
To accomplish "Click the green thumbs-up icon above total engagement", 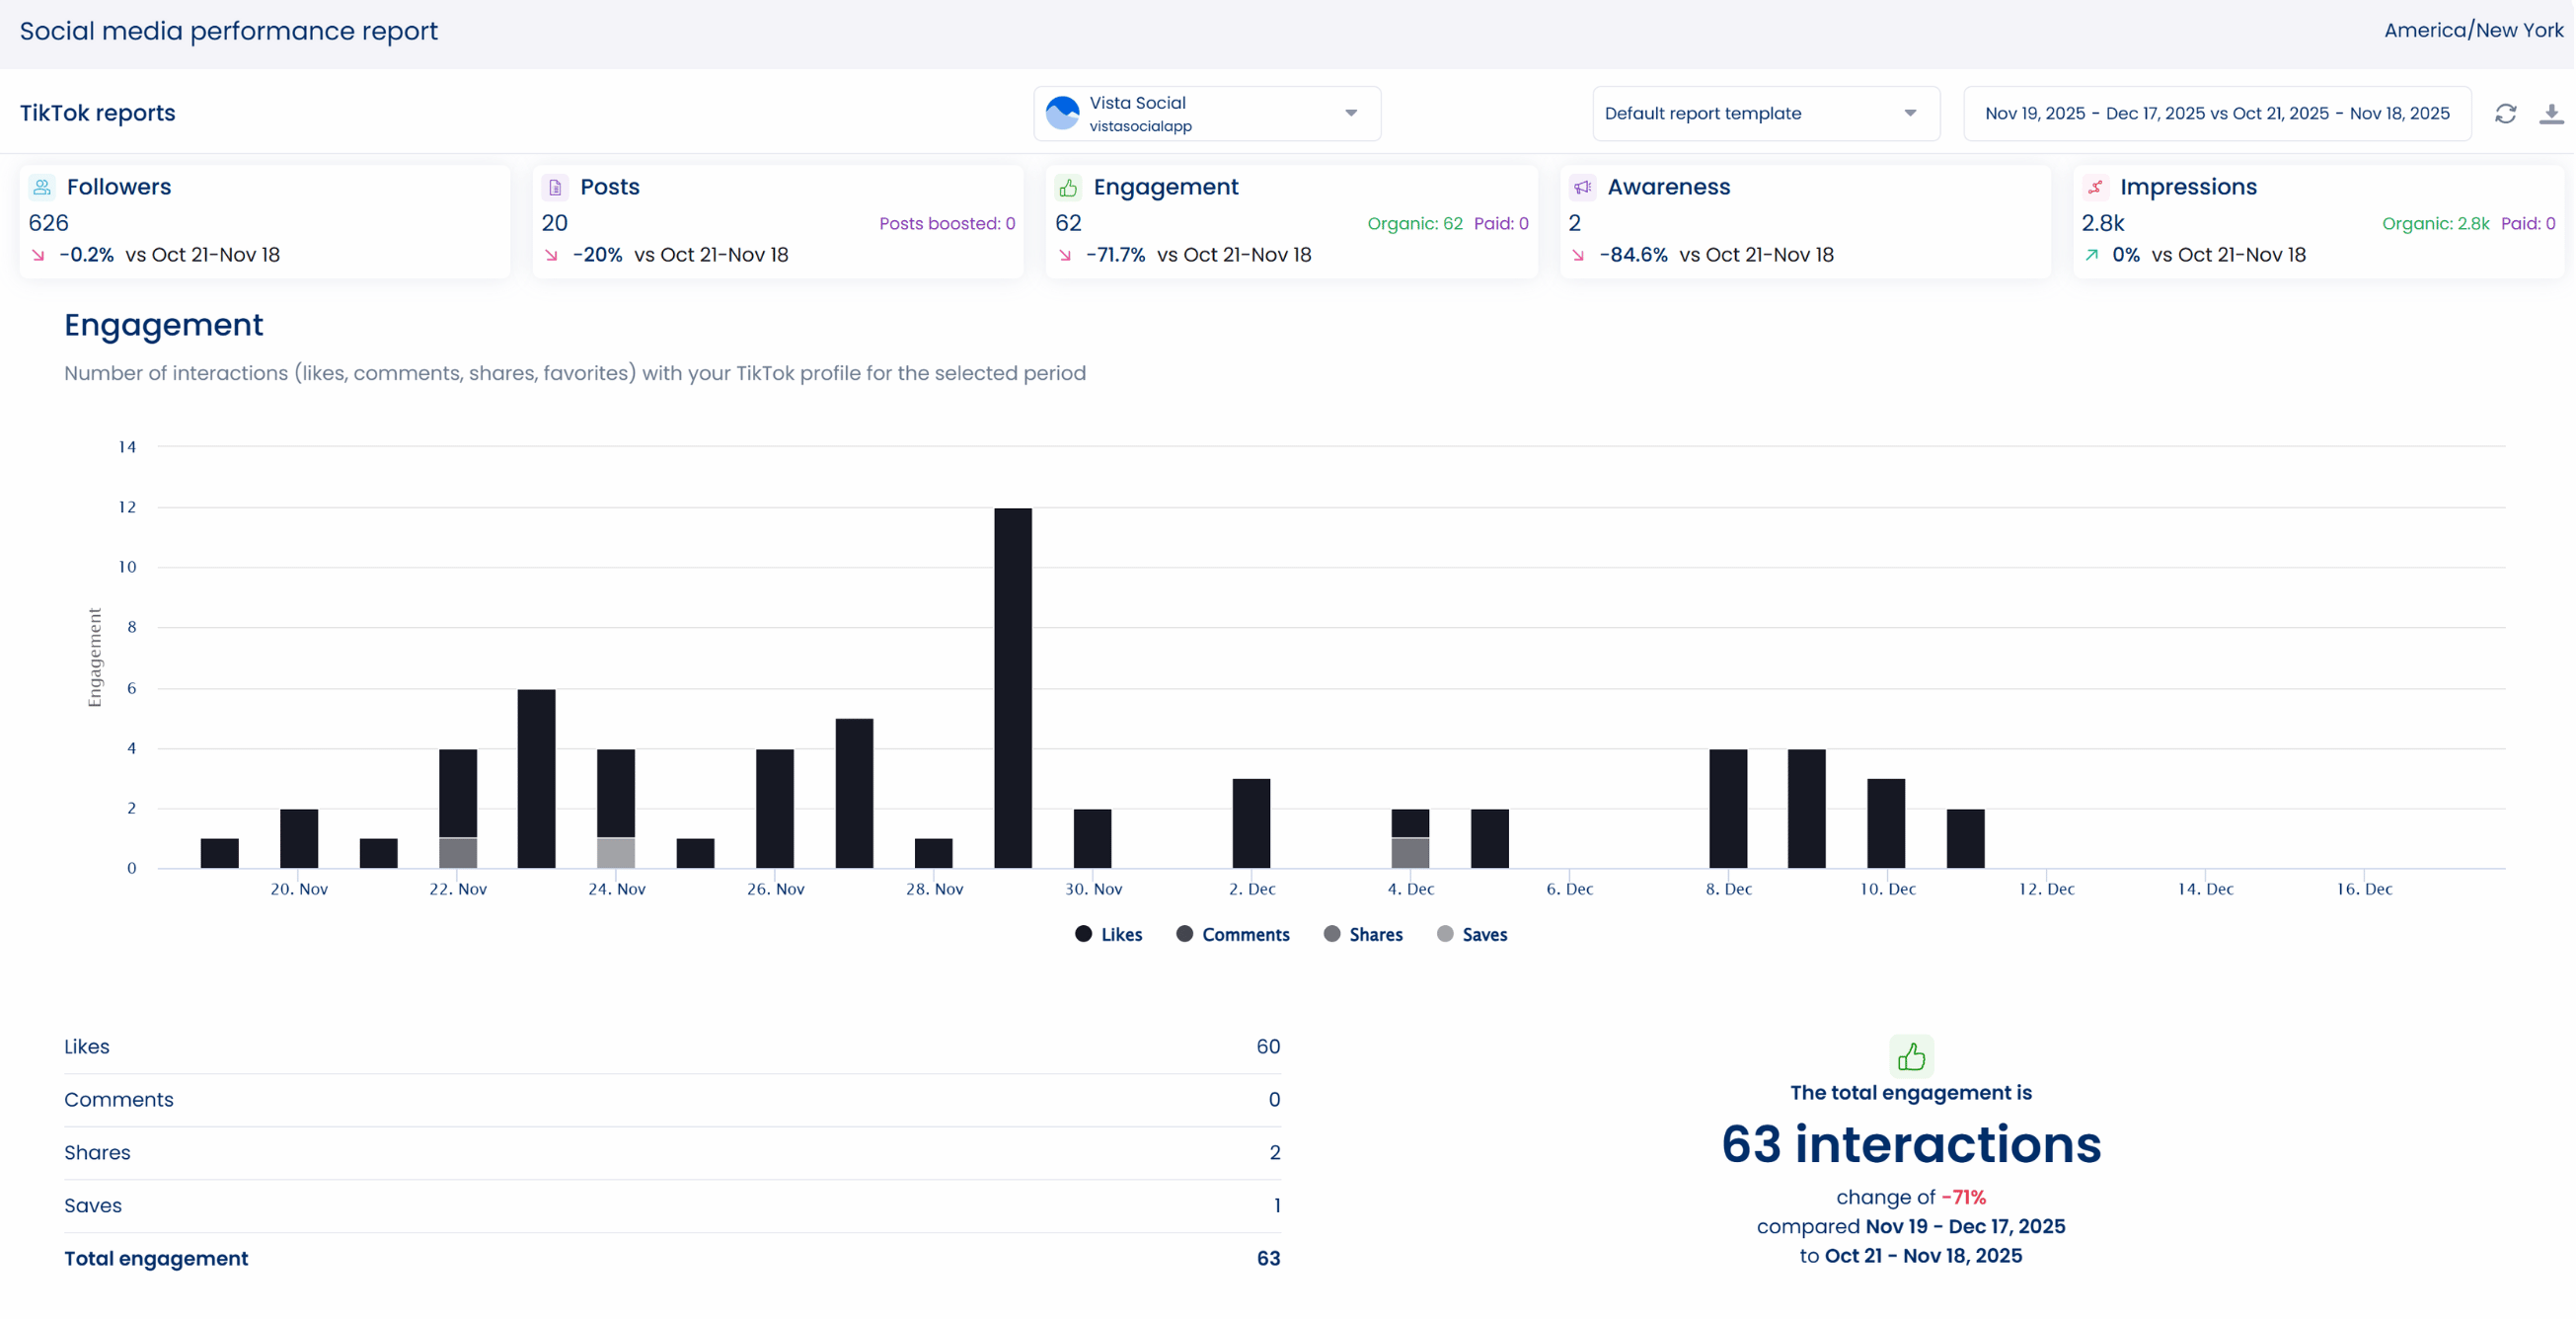I will (1911, 1056).
